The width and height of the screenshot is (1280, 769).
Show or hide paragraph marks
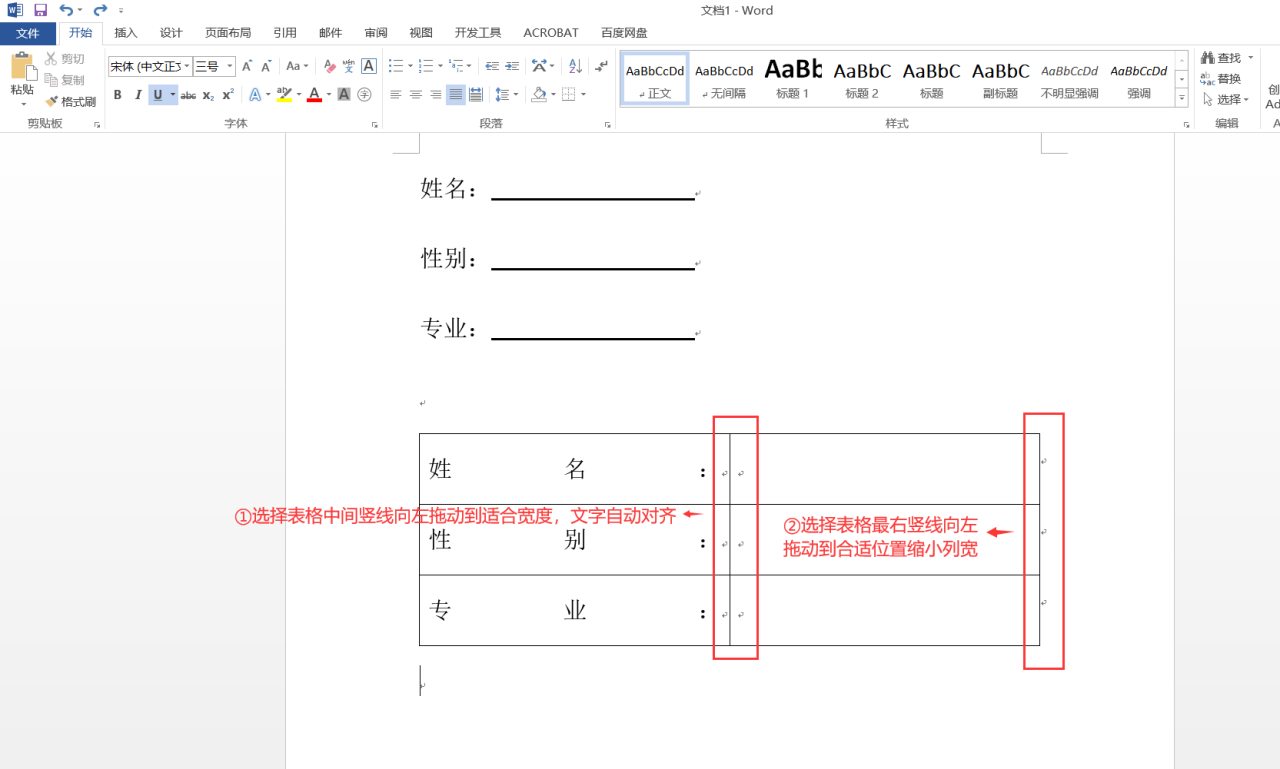[x=601, y=66]
